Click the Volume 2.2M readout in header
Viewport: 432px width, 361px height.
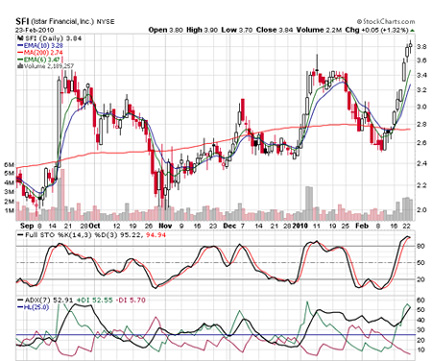click(319, 30)
